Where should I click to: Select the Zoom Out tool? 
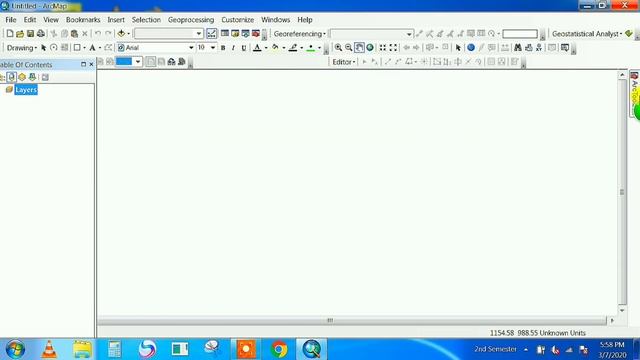348,48
